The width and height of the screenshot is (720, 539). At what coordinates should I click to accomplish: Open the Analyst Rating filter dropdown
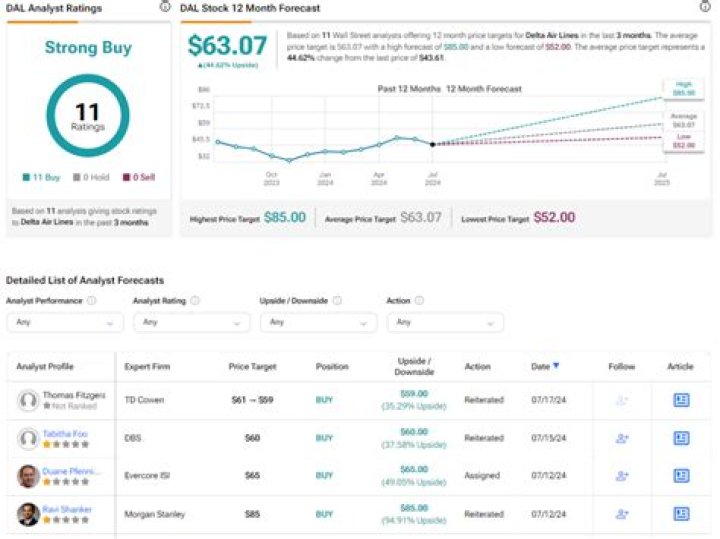(x=190, y=322)
